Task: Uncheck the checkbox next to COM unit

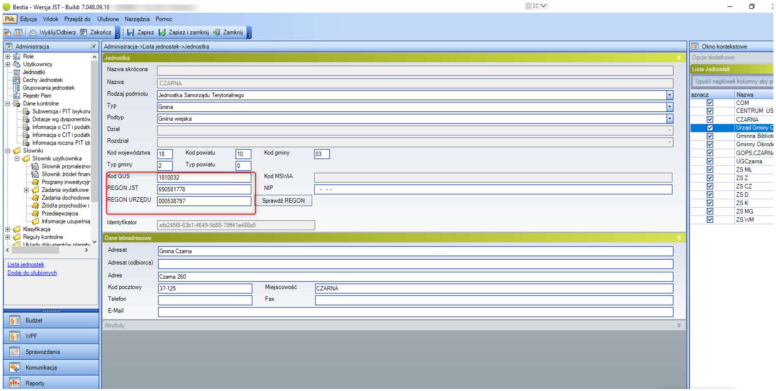Action: (x=710, y=103)
